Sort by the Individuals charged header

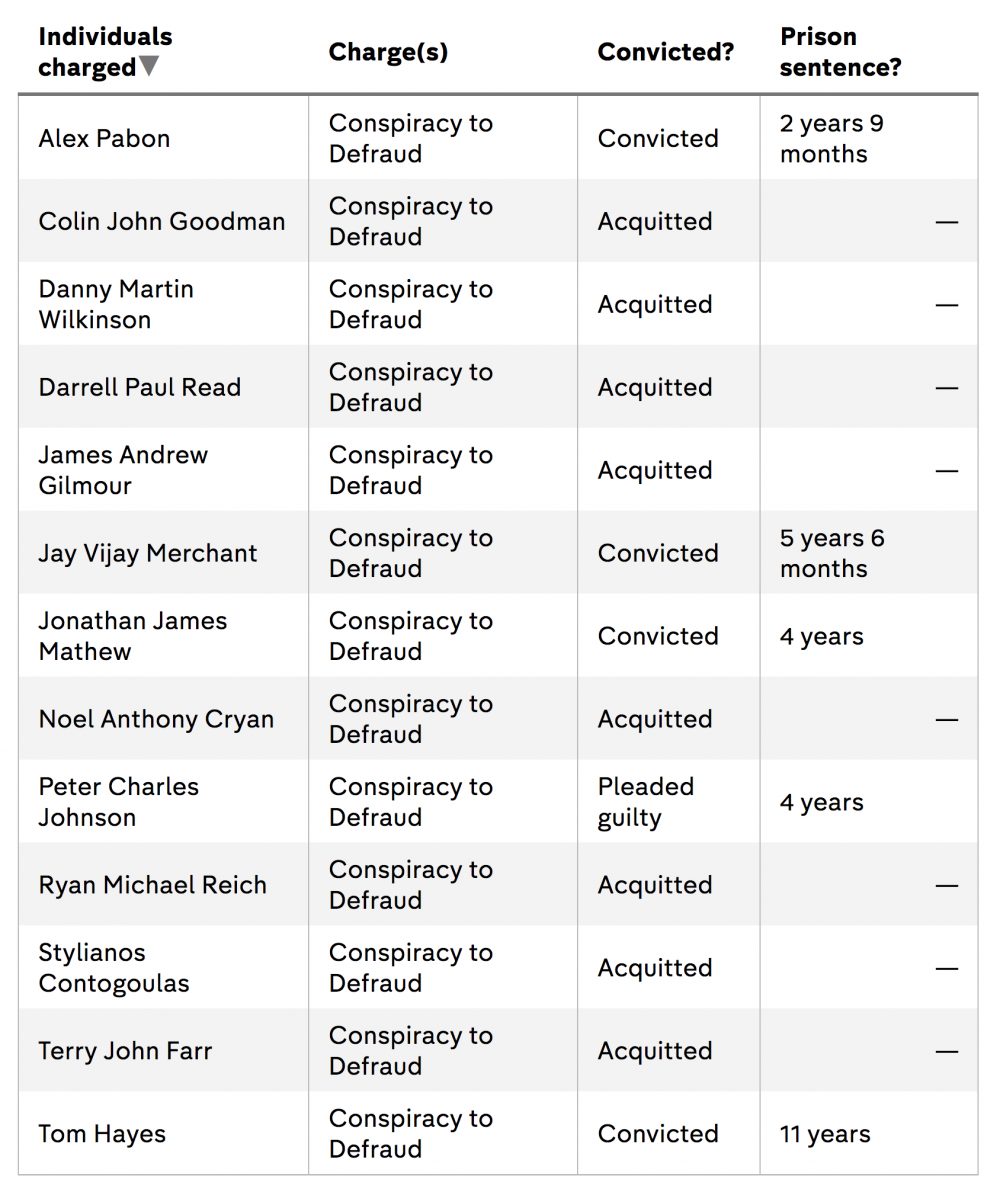pyautogui.click(x=104, y=51)
